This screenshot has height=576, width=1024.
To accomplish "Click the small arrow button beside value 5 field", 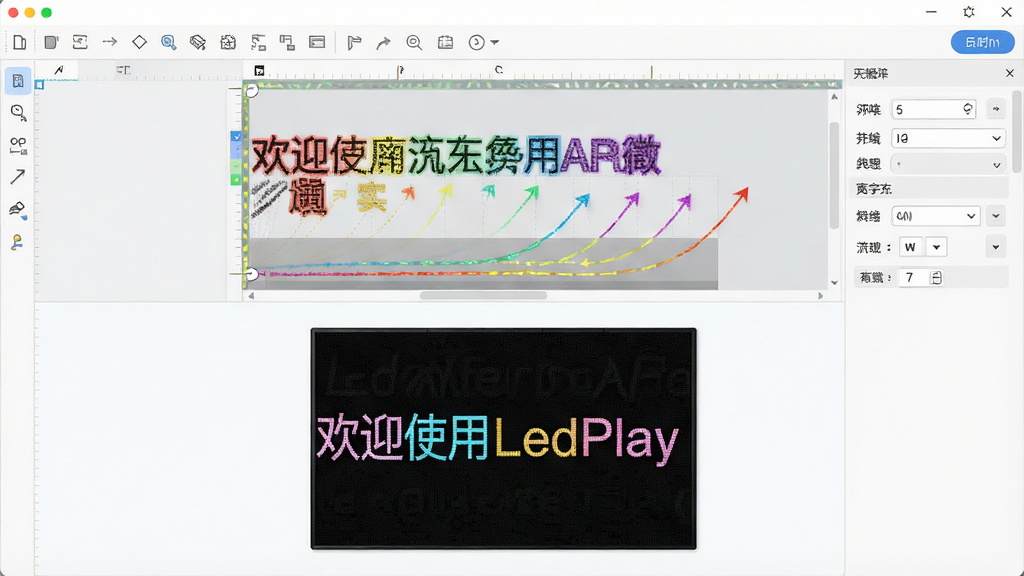I will [996, 109].
